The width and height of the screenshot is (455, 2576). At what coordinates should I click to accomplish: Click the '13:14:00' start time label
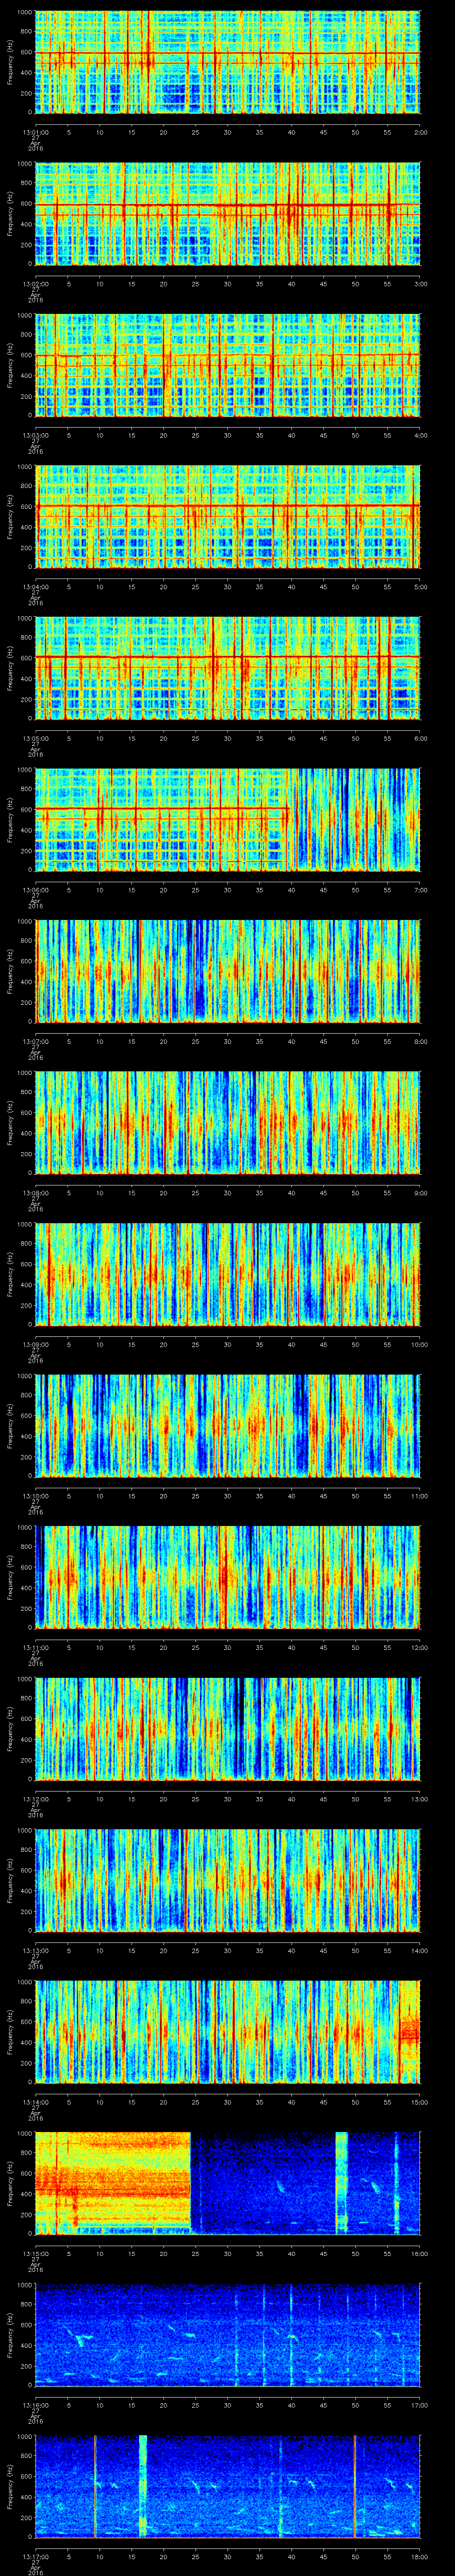pyautogui.click(x=35, y=2101)
